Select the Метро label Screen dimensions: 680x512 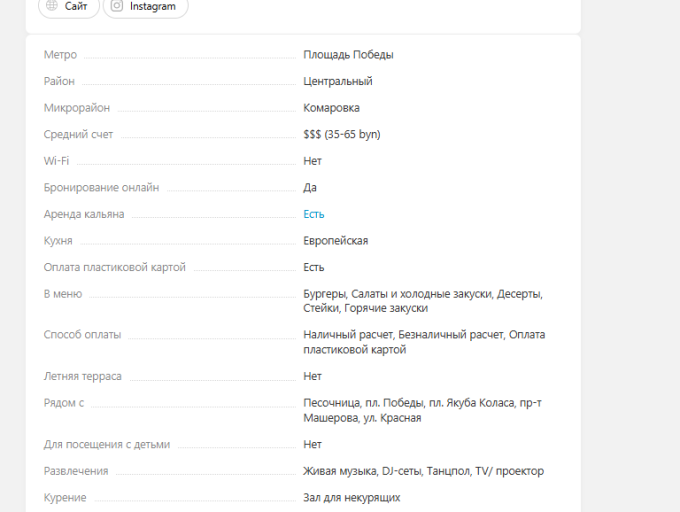point(60,55)
